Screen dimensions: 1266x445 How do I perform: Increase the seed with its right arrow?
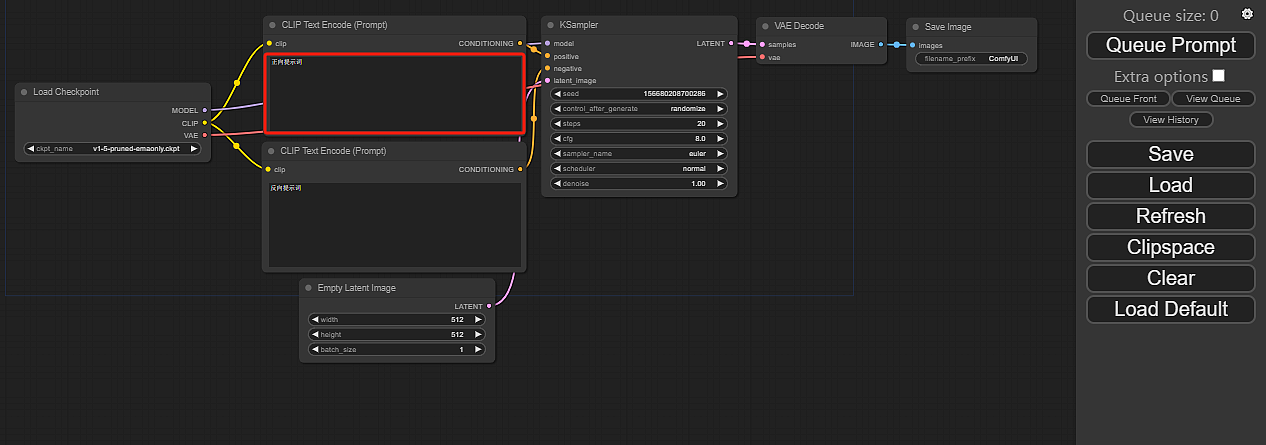719,93
